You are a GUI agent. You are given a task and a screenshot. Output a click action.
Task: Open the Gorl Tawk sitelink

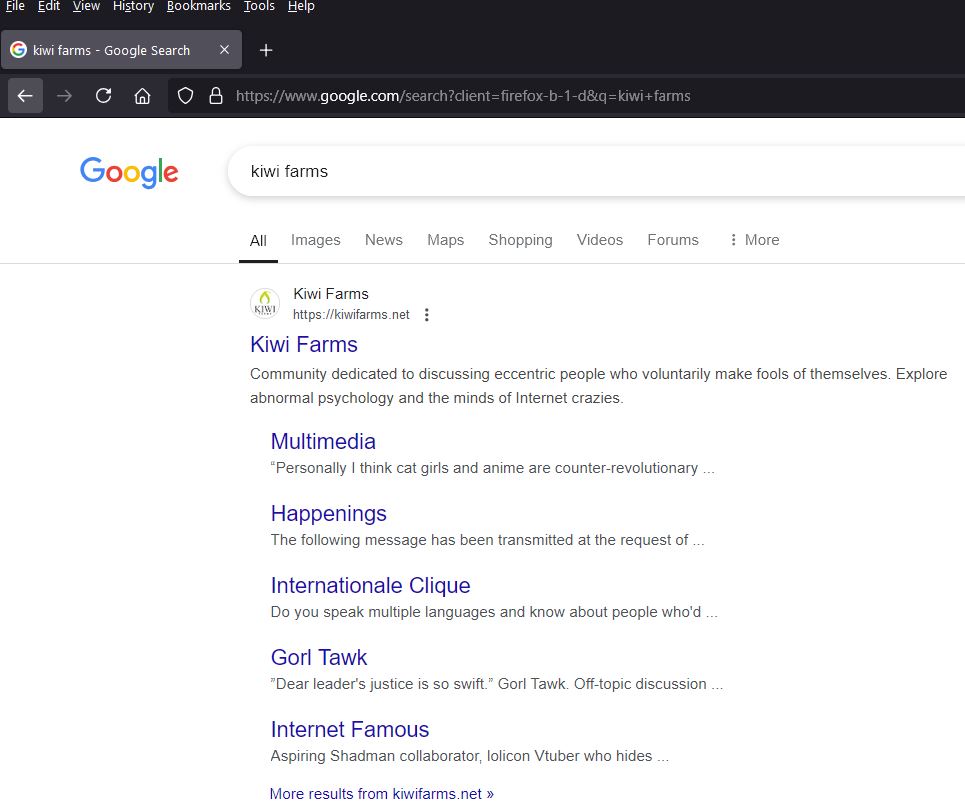[x=319, y=658]
